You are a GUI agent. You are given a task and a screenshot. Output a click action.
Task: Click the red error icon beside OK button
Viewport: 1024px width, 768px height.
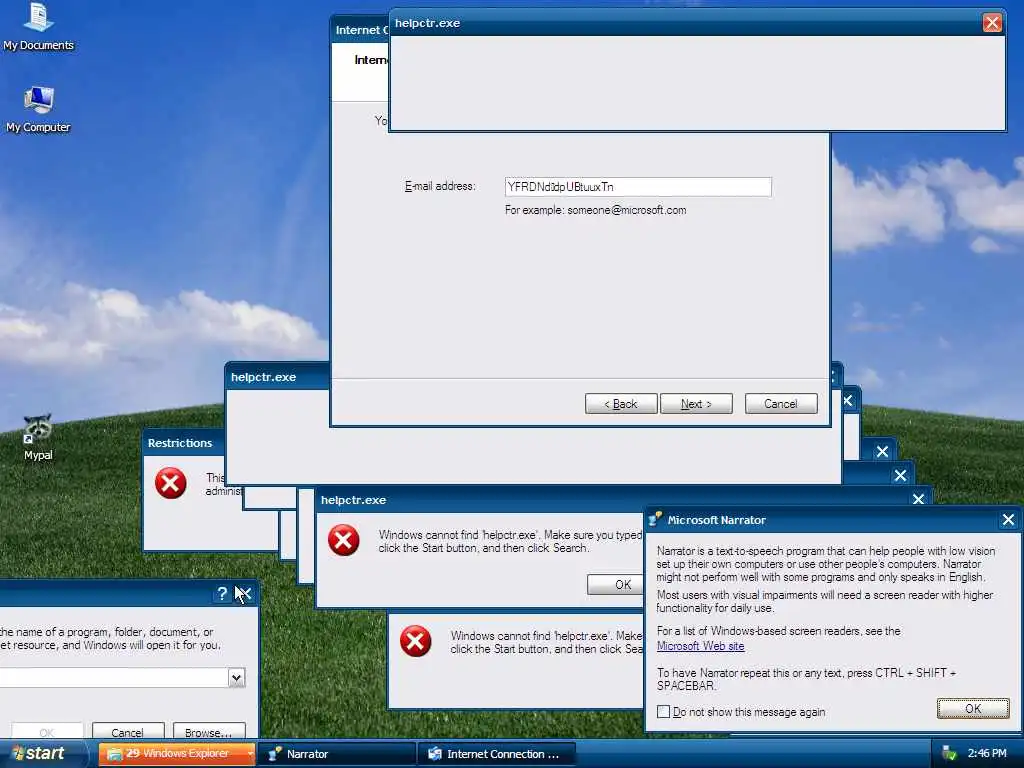(x=344, y=540)
